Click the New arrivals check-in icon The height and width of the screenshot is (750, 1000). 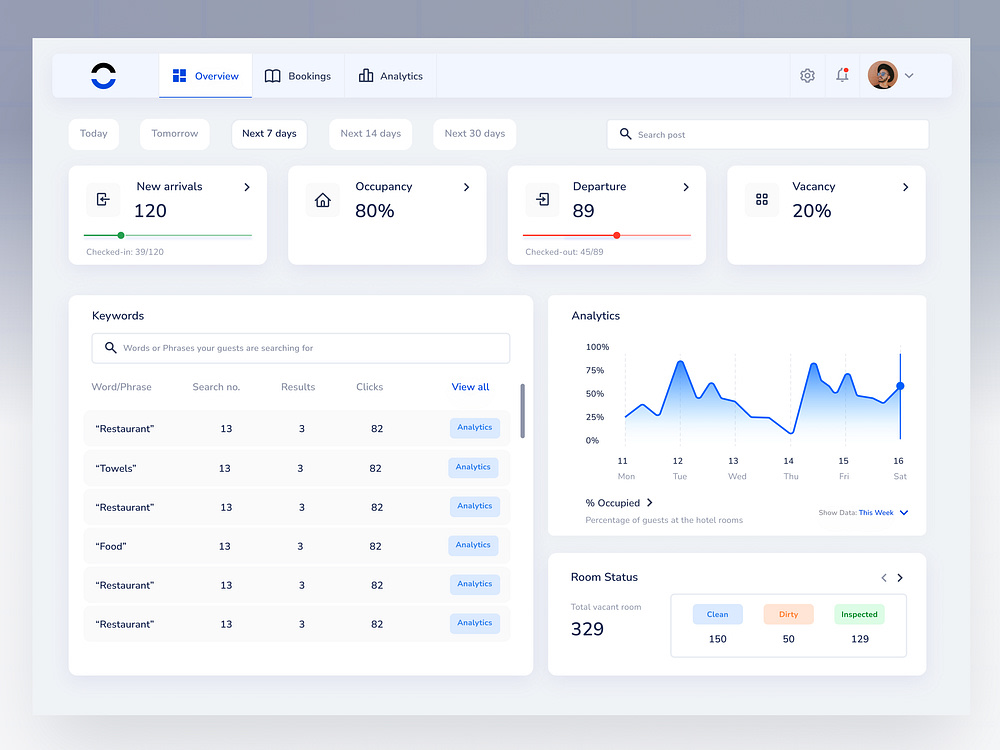103,200
